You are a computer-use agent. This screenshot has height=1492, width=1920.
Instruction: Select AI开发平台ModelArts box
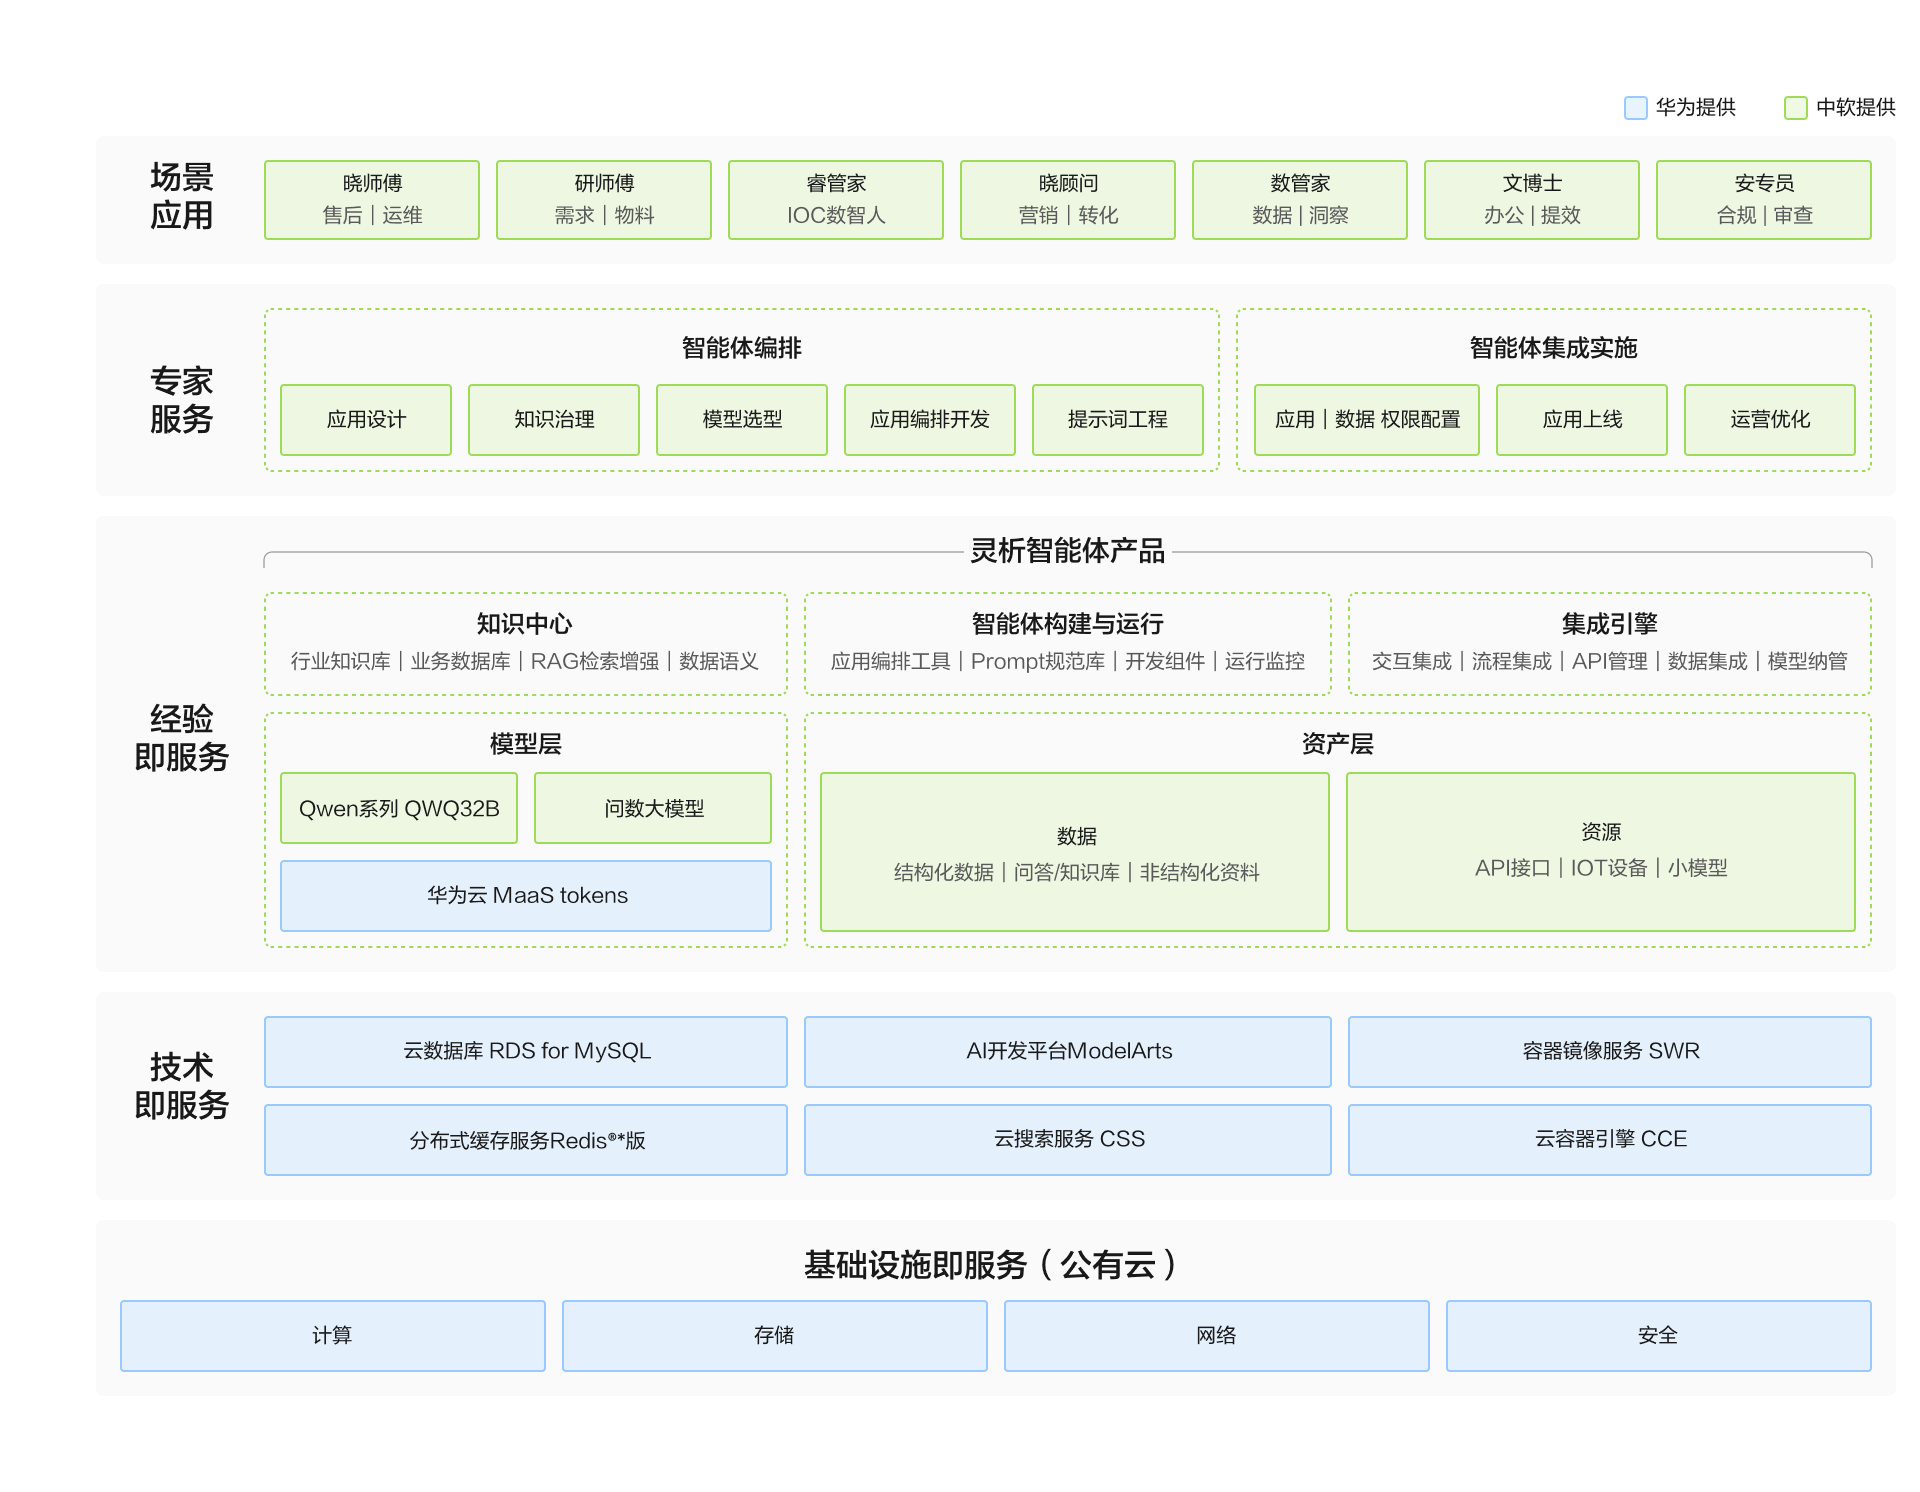point(1067,1051)
